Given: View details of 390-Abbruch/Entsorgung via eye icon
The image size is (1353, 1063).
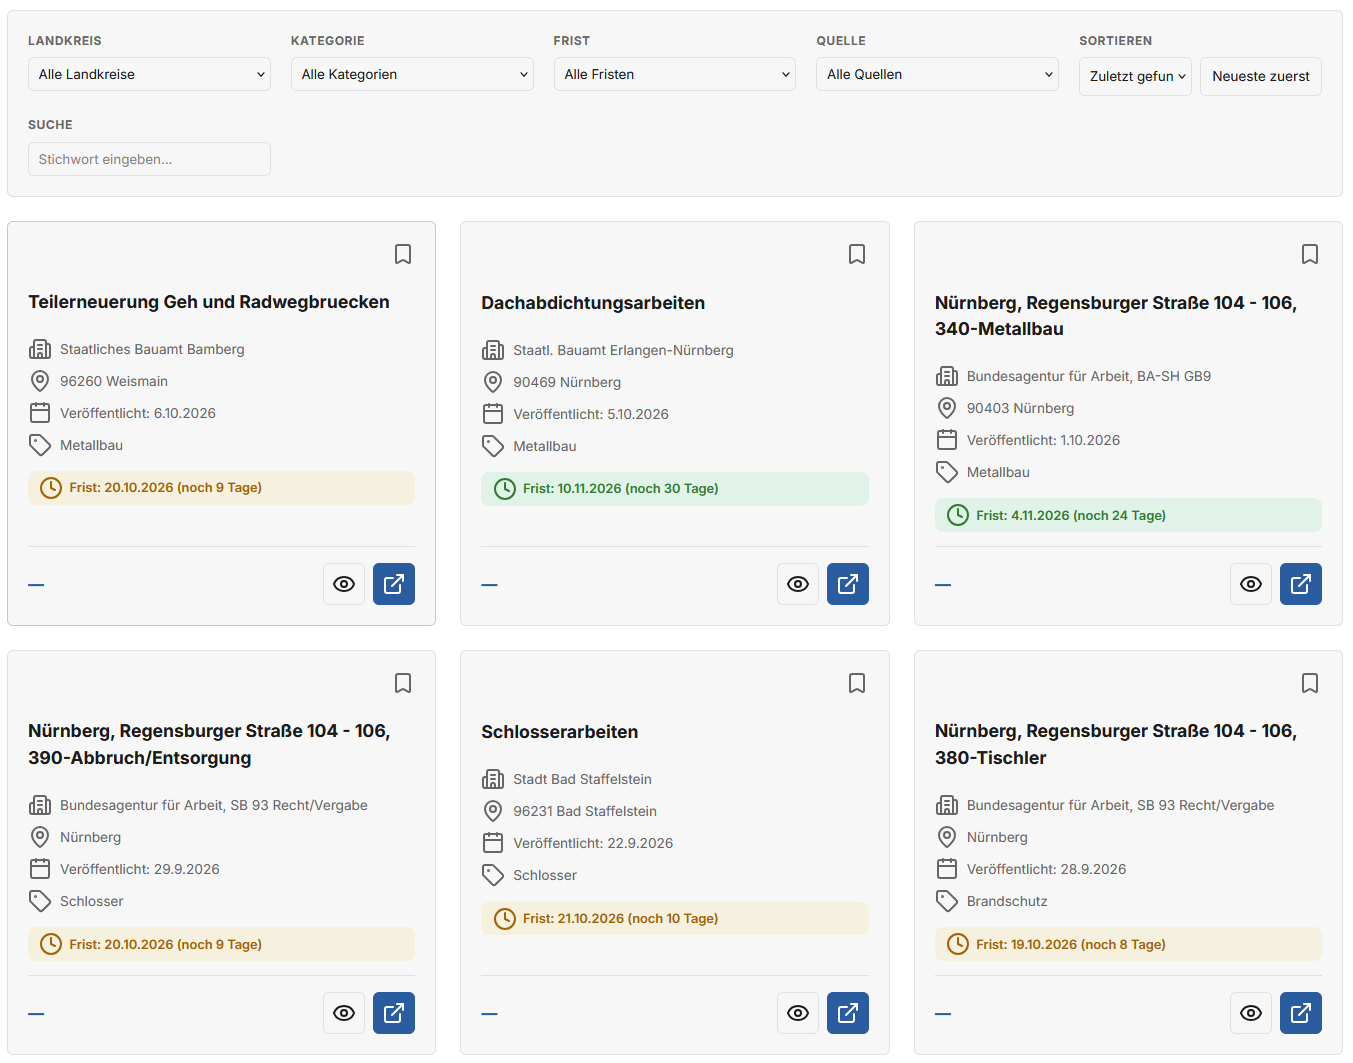Looking at the screenshot, I should (344, 1013).
